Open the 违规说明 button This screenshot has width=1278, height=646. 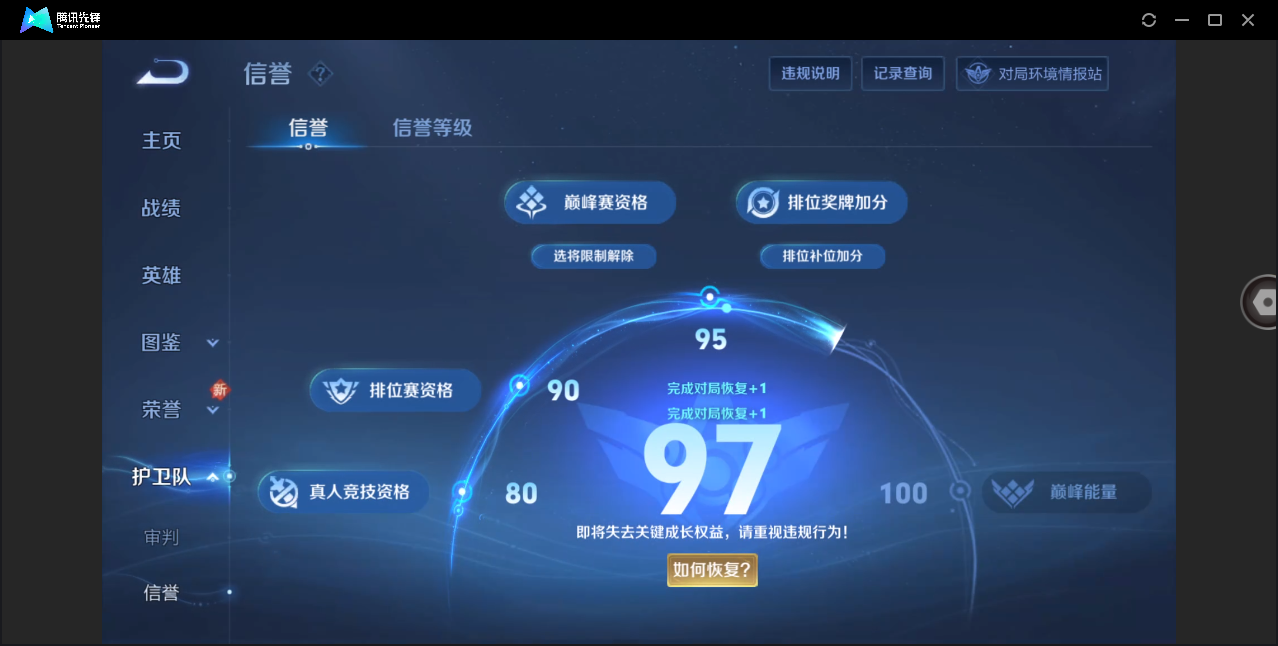tap(810, 74)
